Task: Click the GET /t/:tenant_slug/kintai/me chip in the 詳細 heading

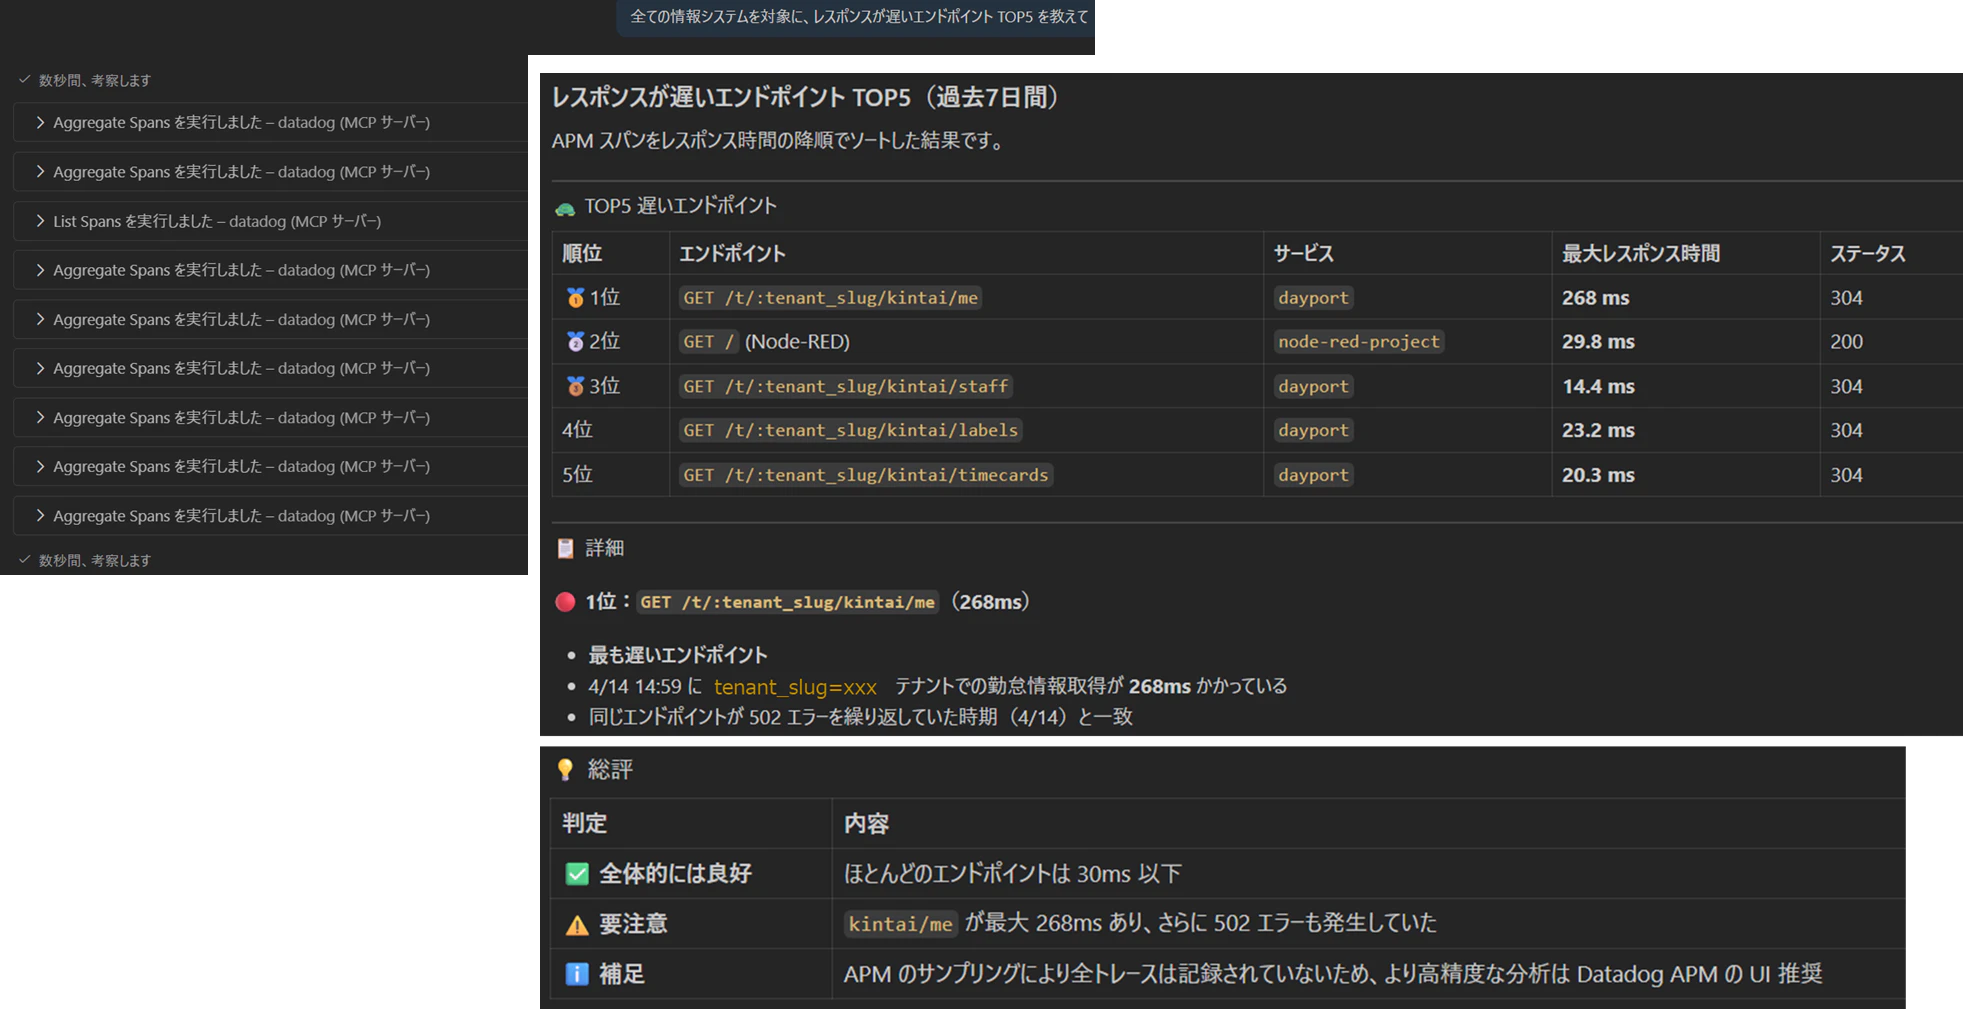Action: (x=787, y=602)
